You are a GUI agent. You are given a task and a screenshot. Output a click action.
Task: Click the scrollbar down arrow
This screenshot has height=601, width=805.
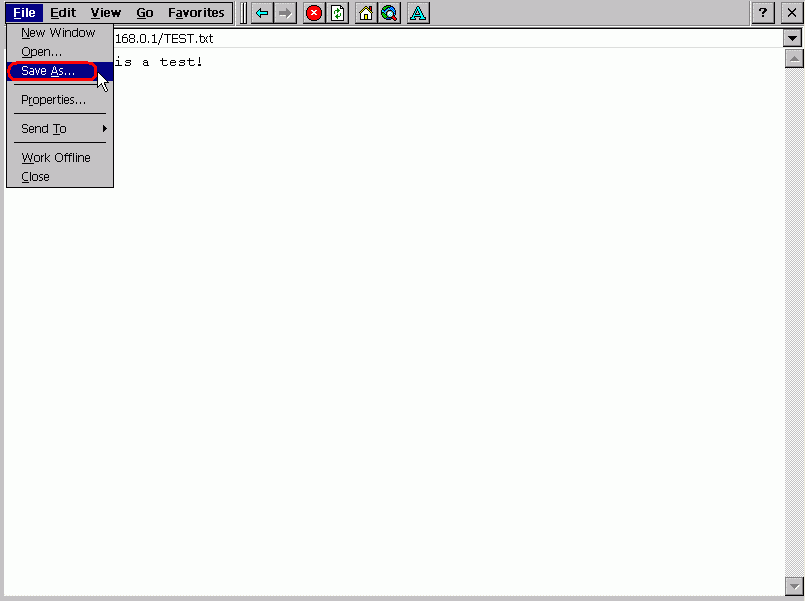[794, 586]
